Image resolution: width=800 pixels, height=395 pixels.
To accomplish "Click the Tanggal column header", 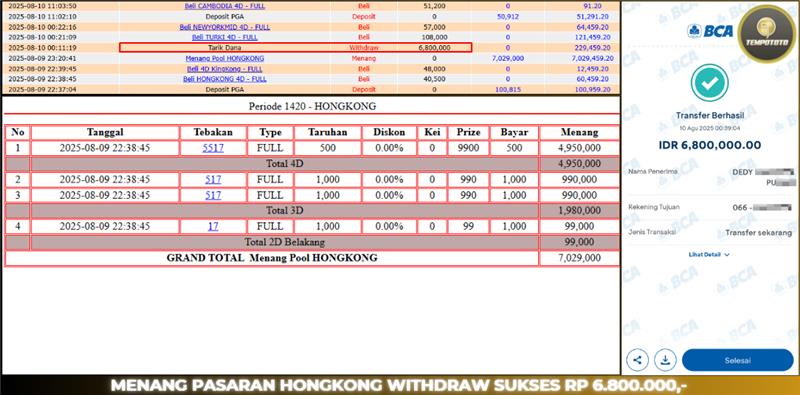I will (105, 132).
